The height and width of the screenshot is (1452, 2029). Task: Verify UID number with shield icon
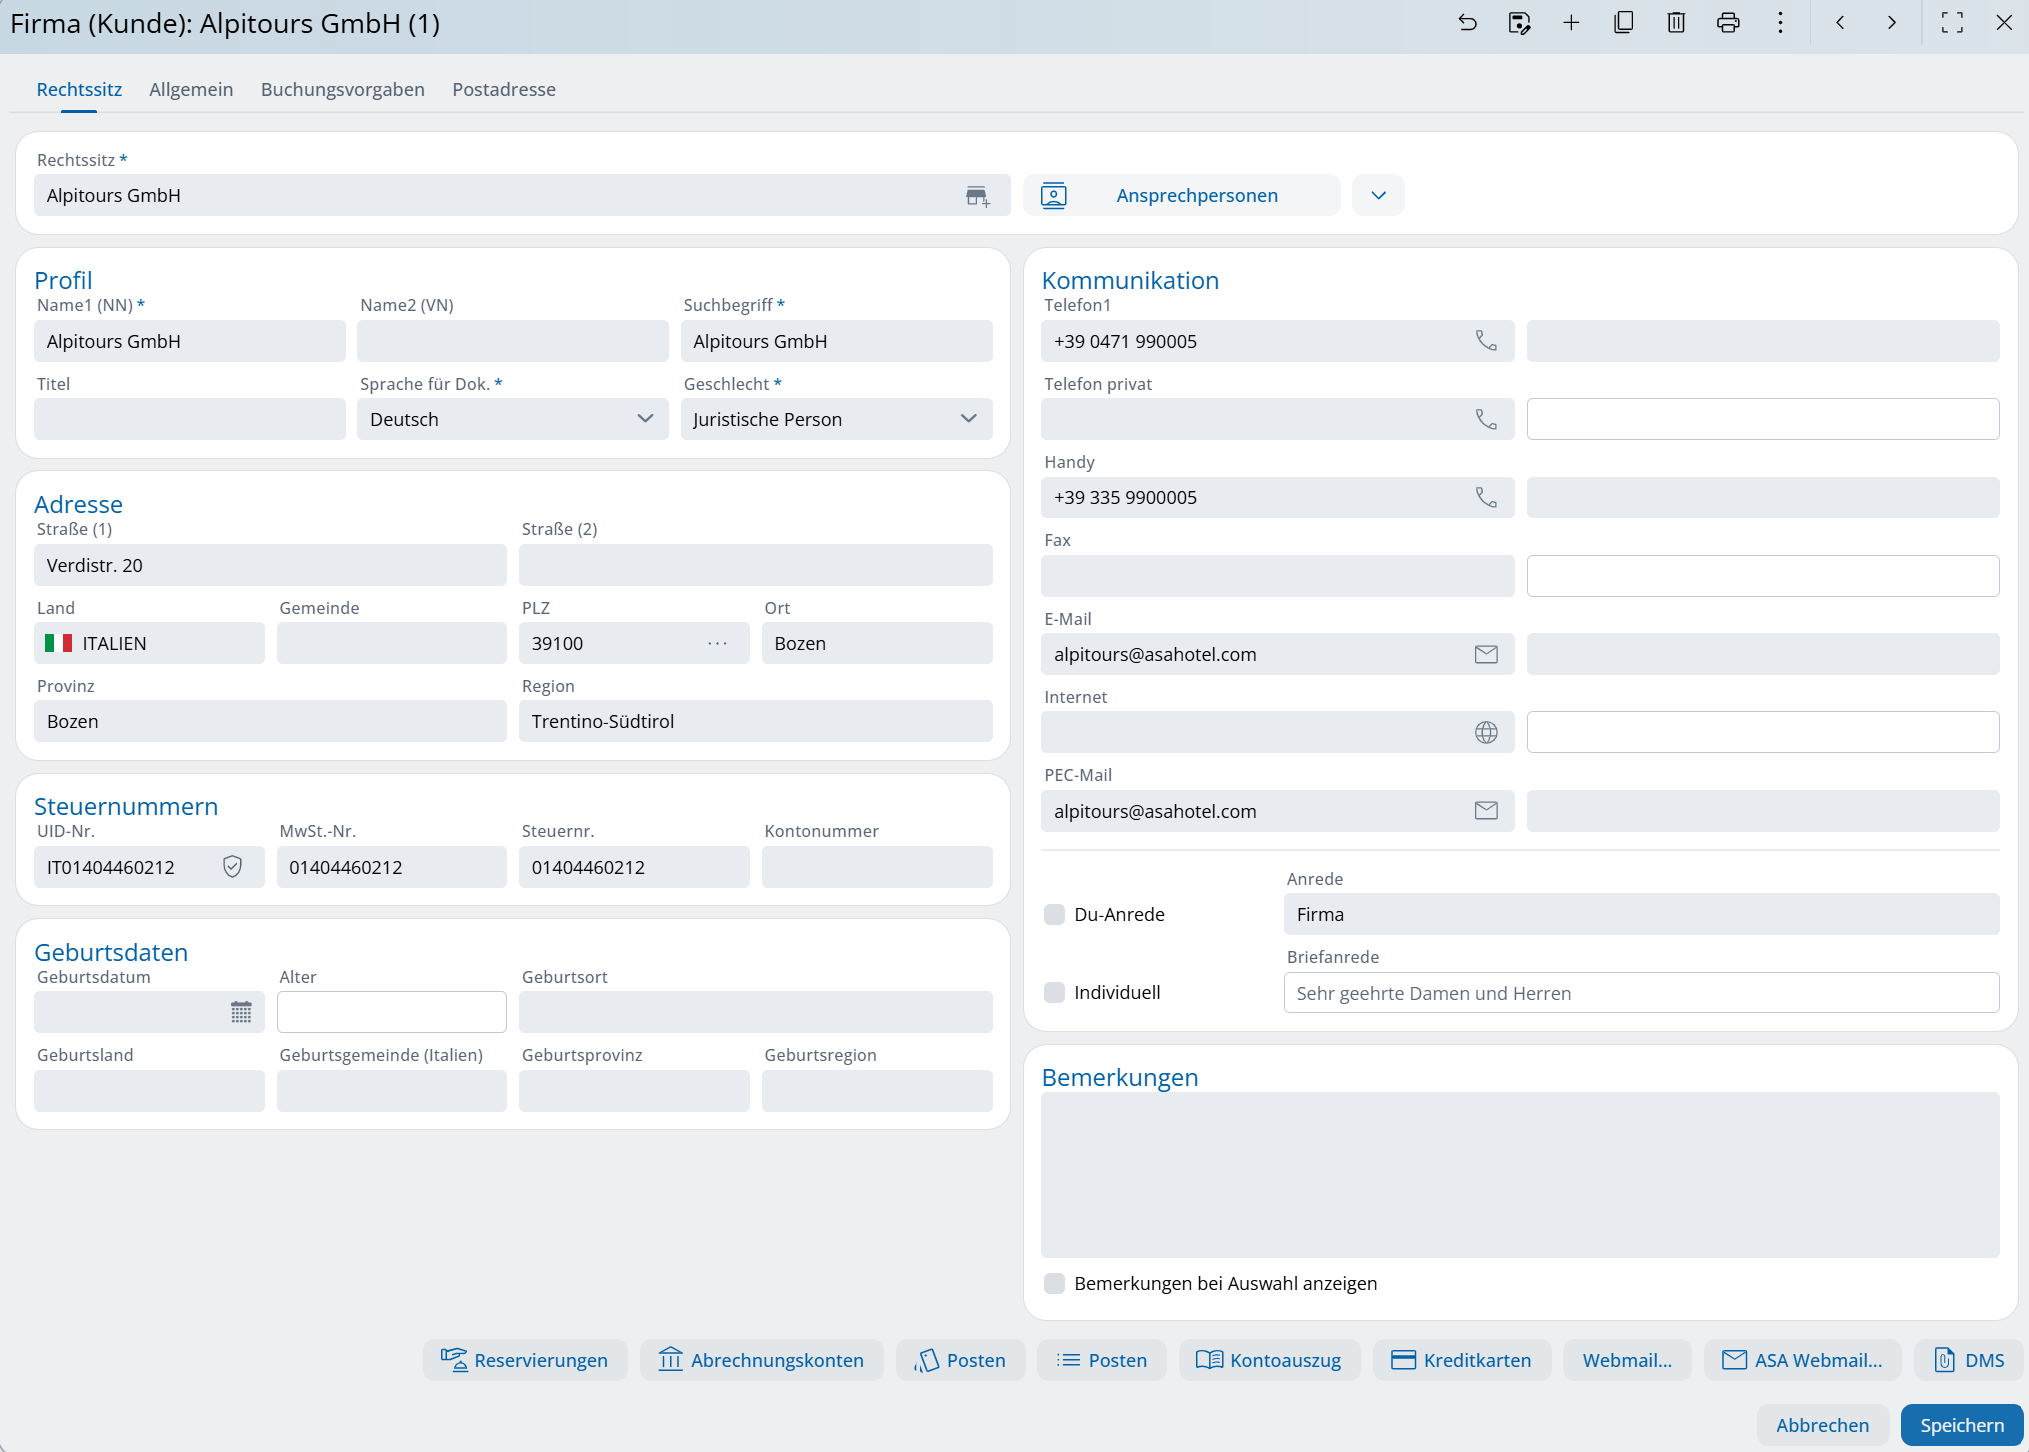click(x=232, y=867)
